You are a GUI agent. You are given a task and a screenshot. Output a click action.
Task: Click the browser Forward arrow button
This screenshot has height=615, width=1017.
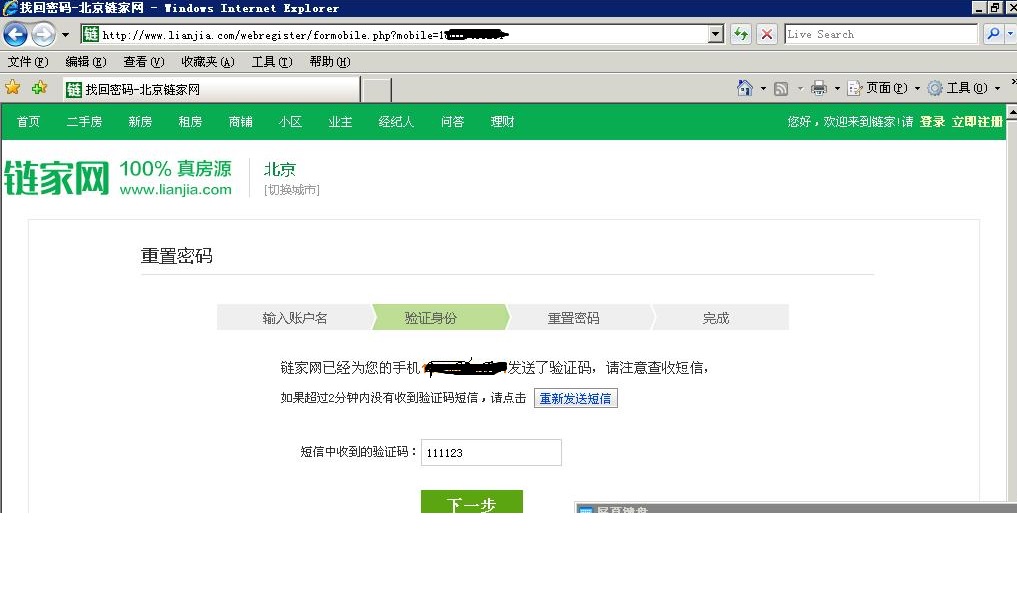click(x=43, y=34)
